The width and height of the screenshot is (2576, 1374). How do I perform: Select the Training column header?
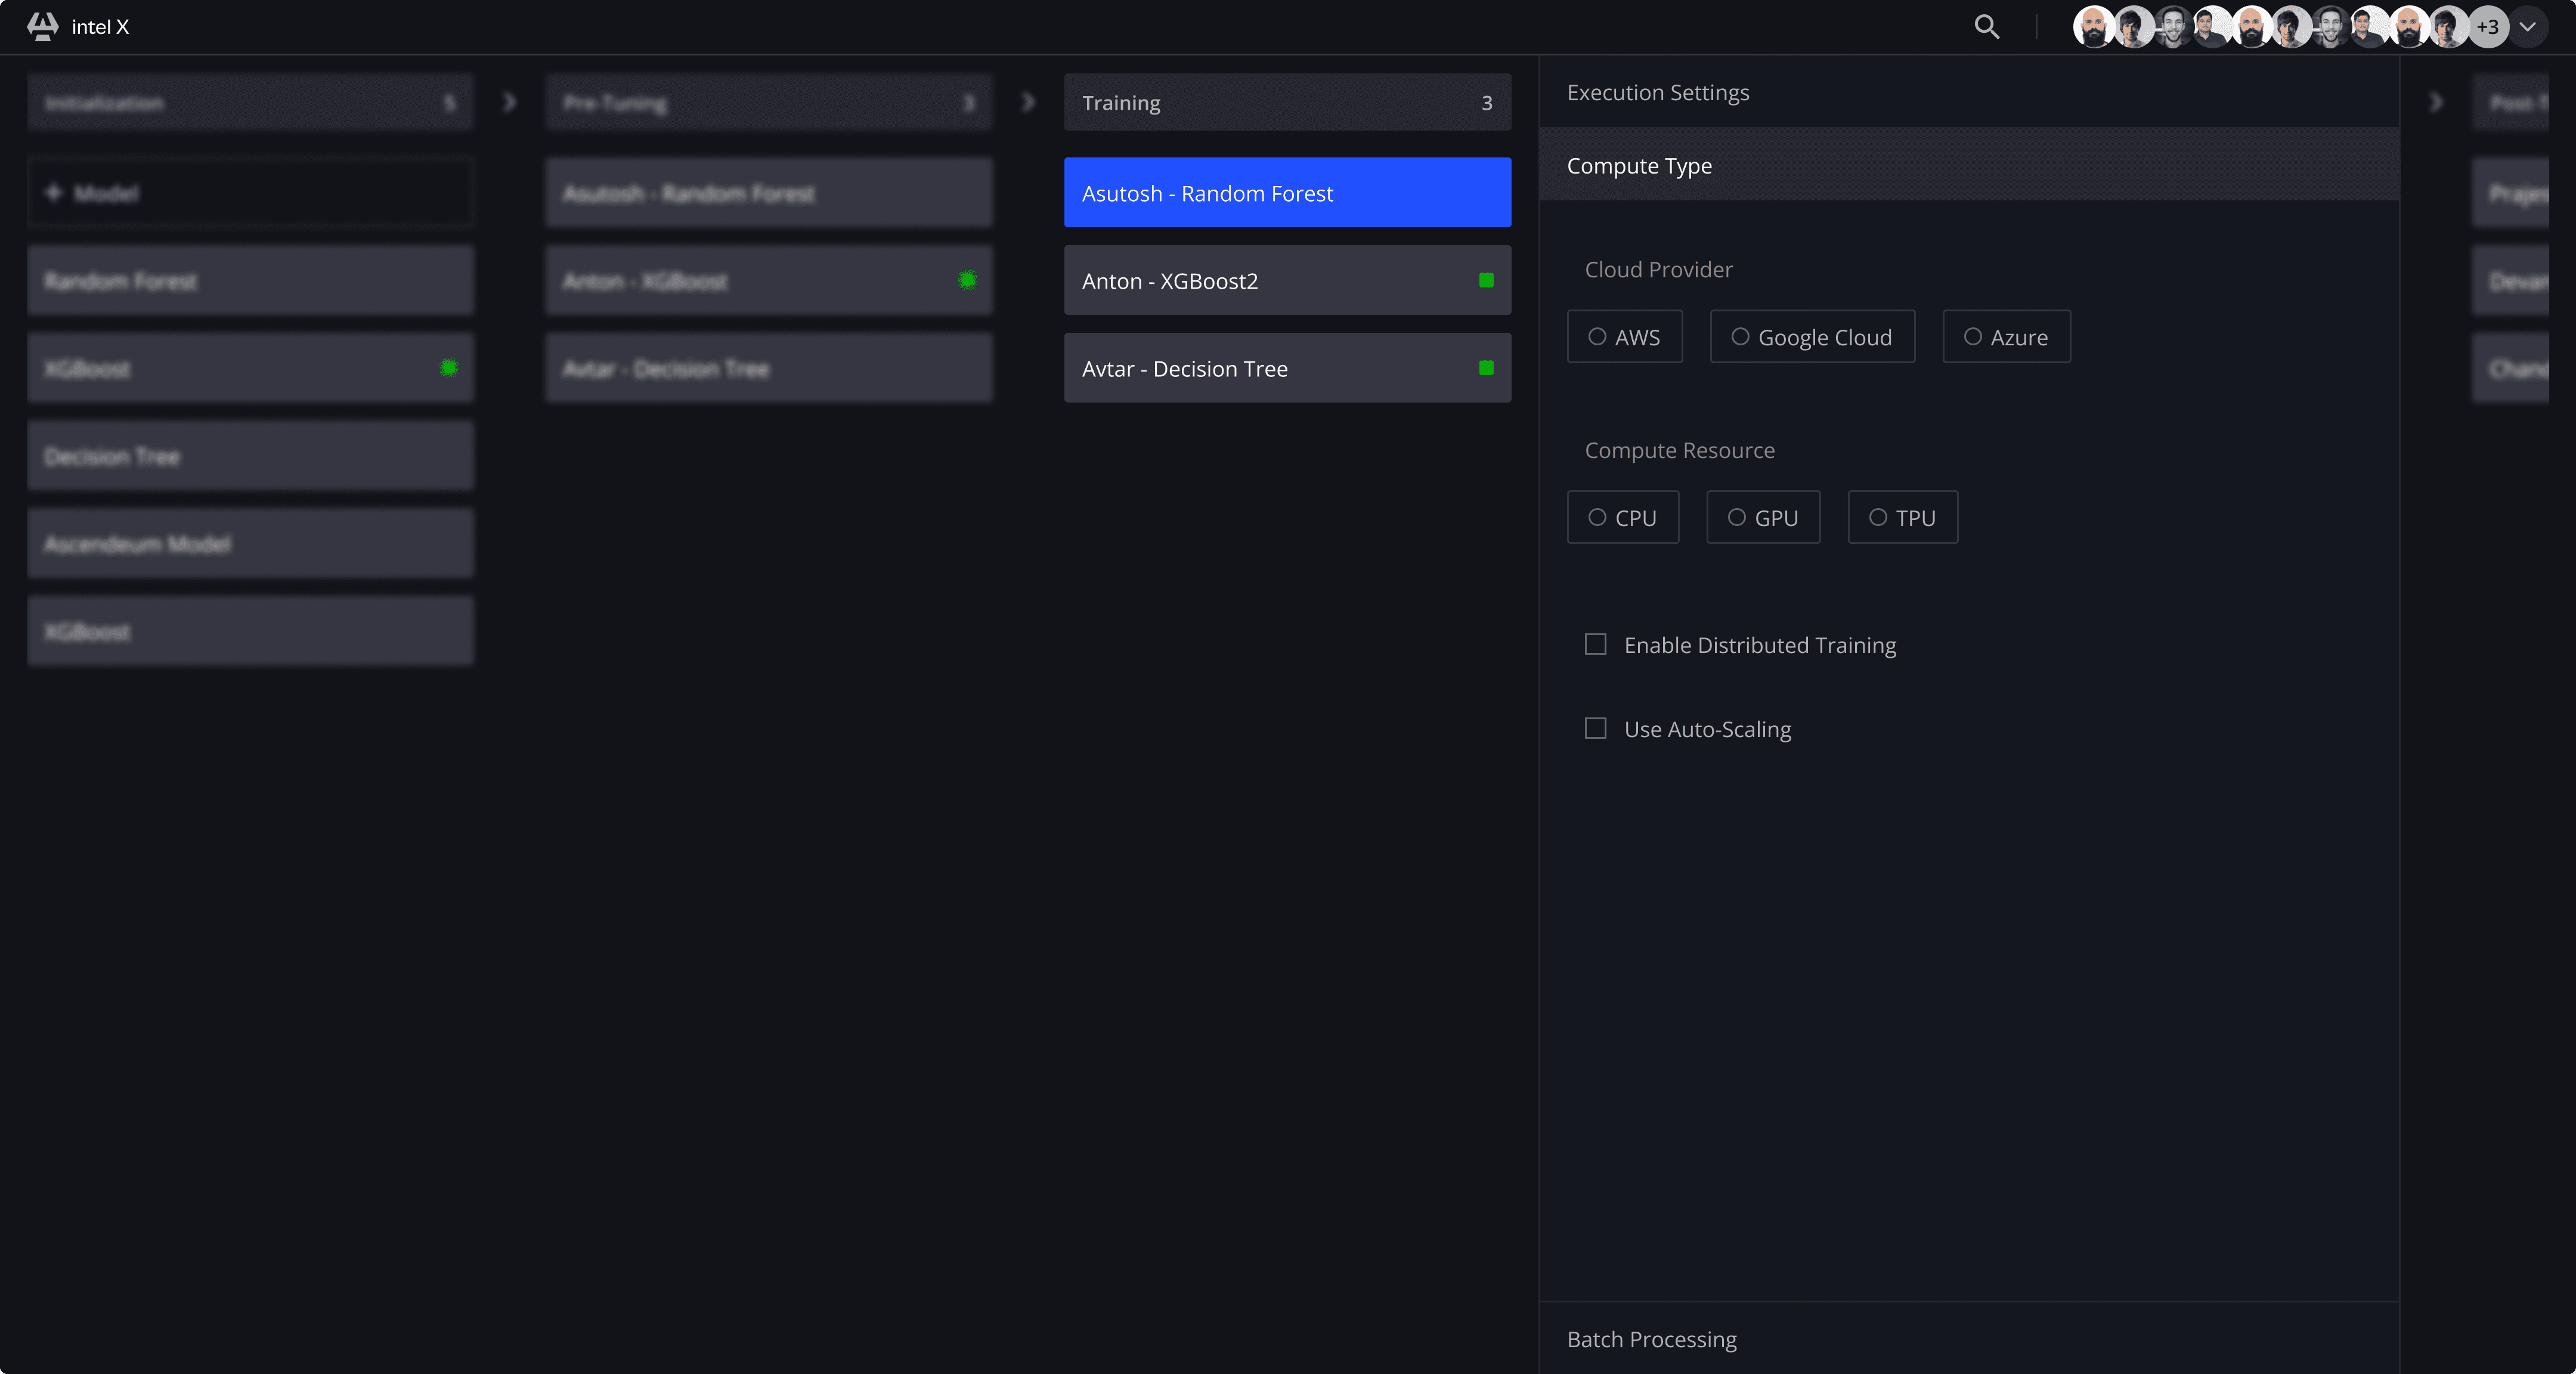[1286, 102]
